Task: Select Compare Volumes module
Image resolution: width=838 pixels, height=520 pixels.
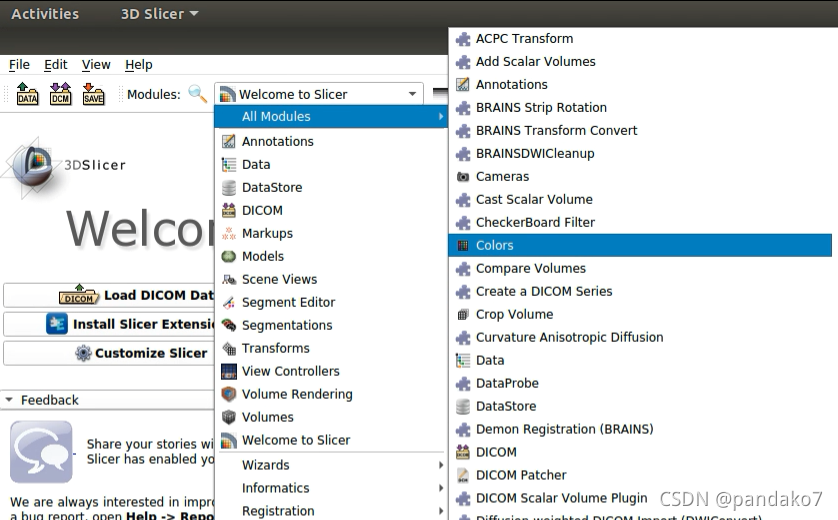Action: (x=640, y=268)
